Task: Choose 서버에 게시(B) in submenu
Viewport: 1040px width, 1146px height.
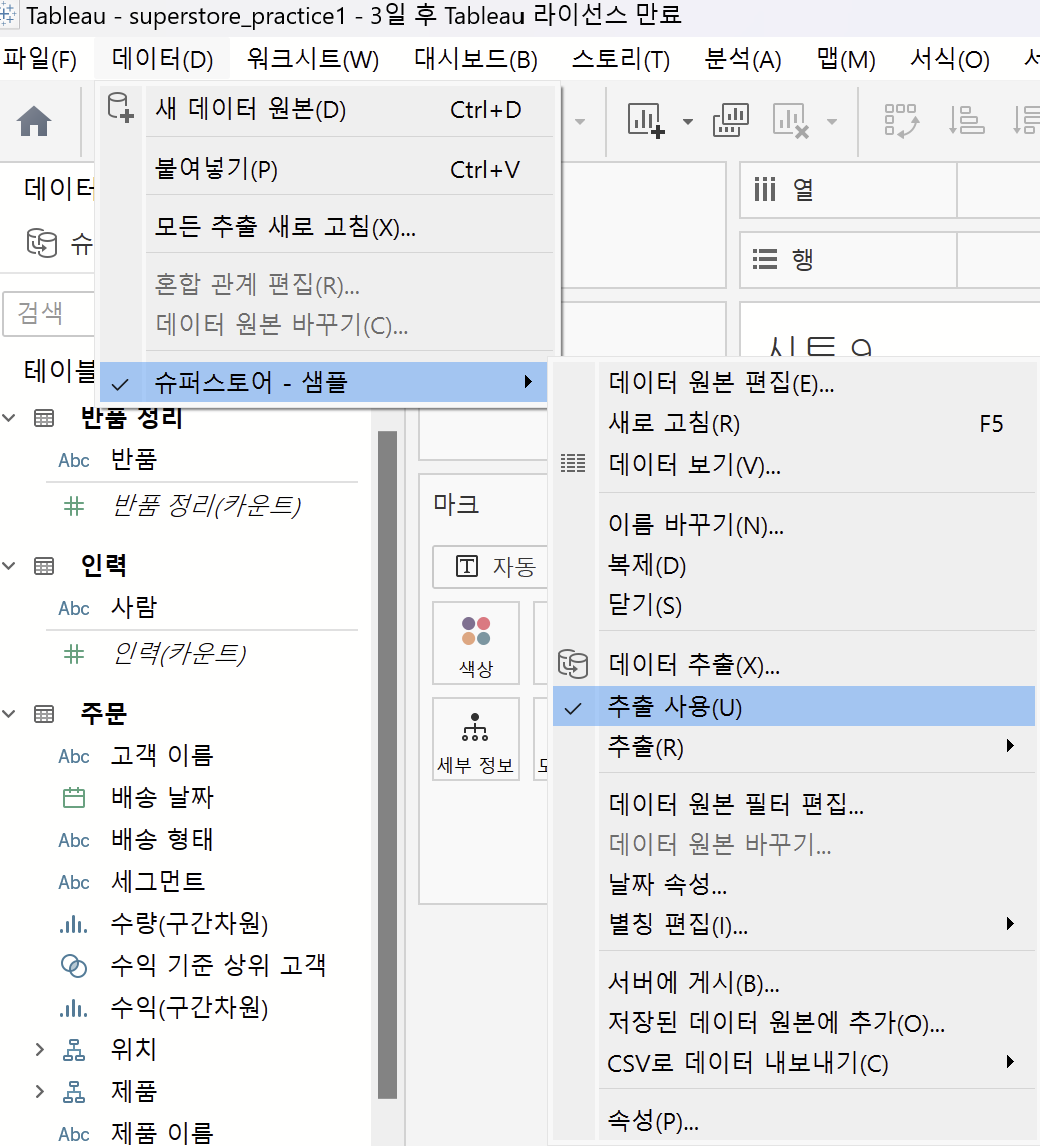Action: click(x=794, y=983)
